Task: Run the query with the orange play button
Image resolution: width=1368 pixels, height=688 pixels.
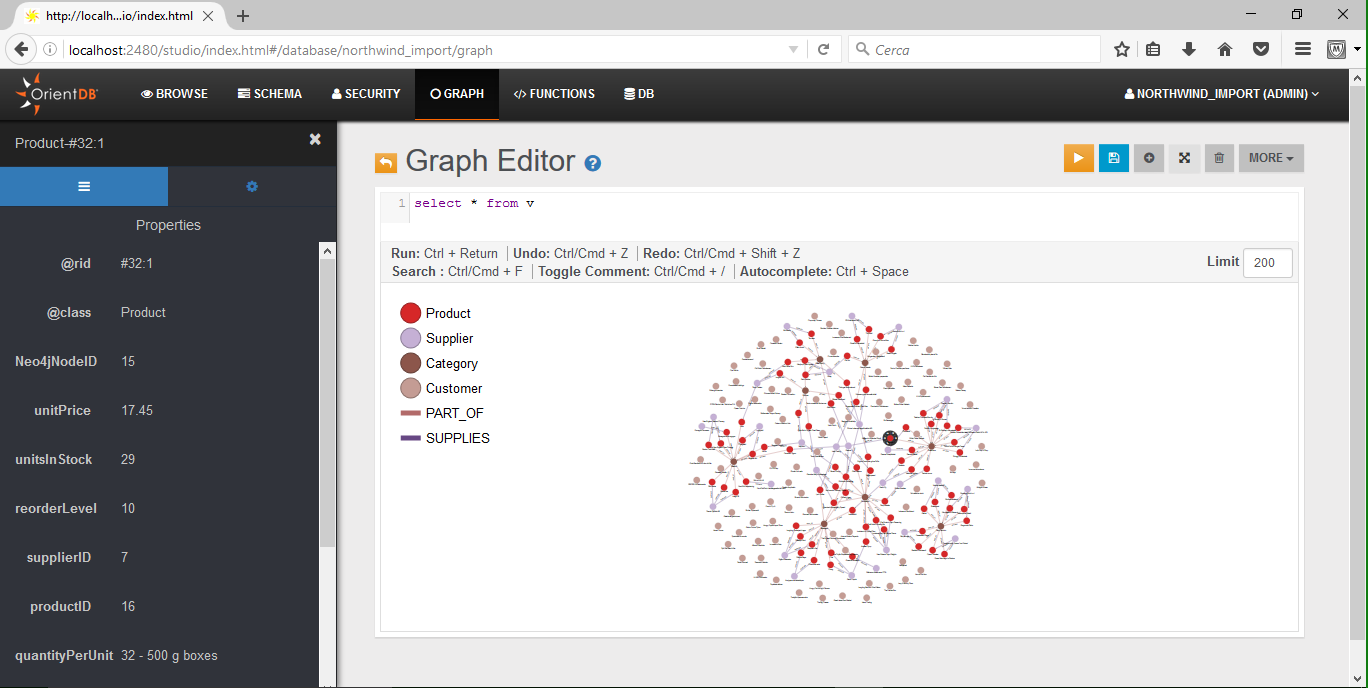Action: [x=1078, y=158]
